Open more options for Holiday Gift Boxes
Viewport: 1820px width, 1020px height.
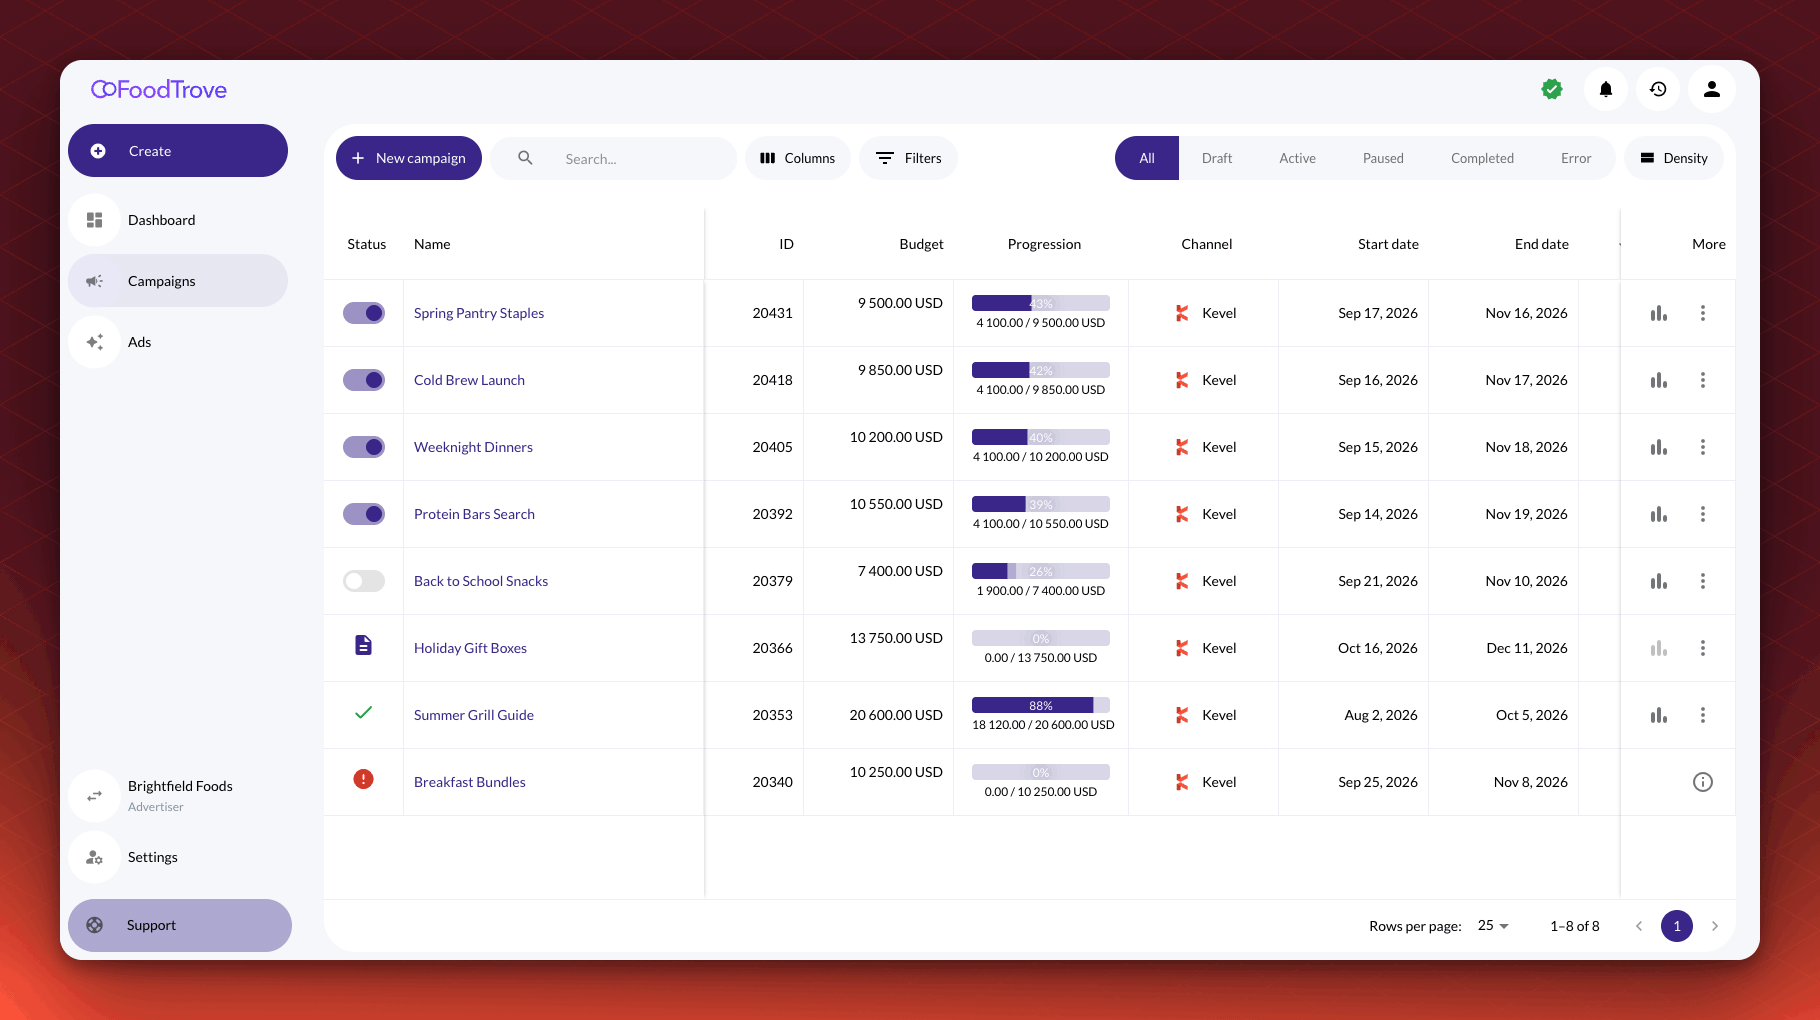pos(1703,648)
